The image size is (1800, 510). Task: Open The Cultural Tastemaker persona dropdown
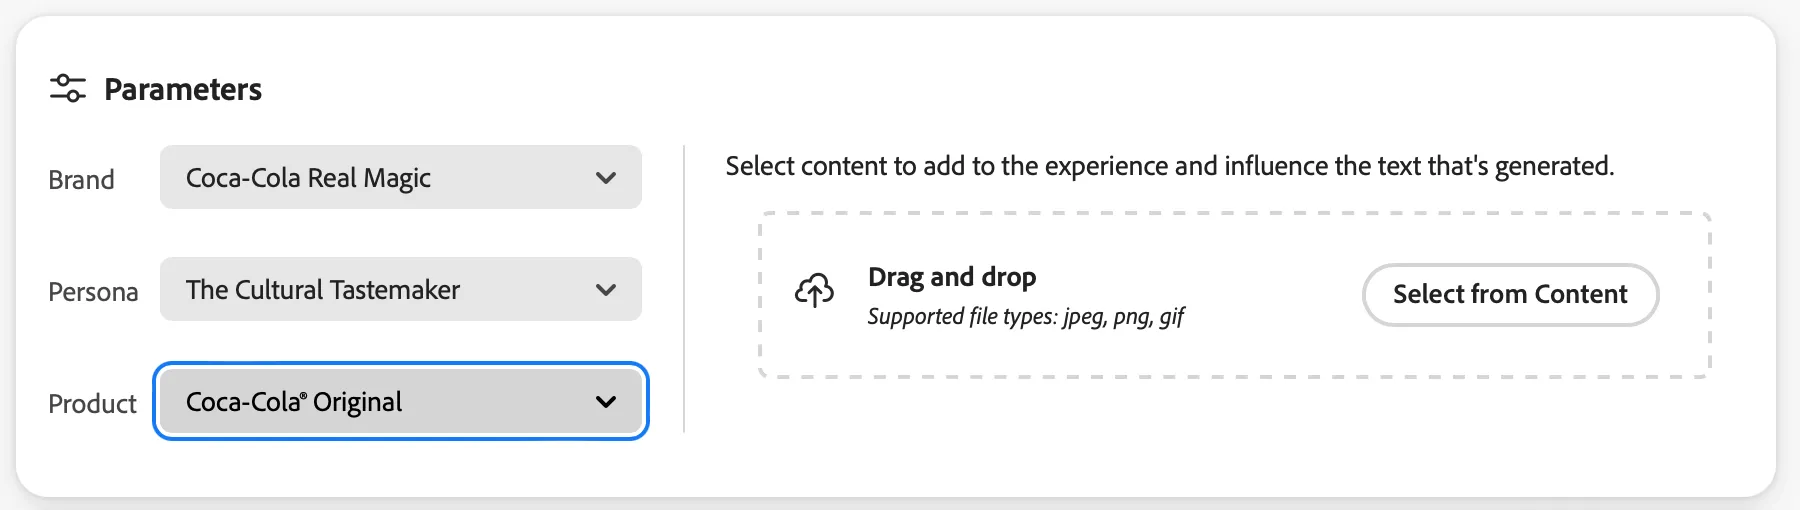(401, 289)
